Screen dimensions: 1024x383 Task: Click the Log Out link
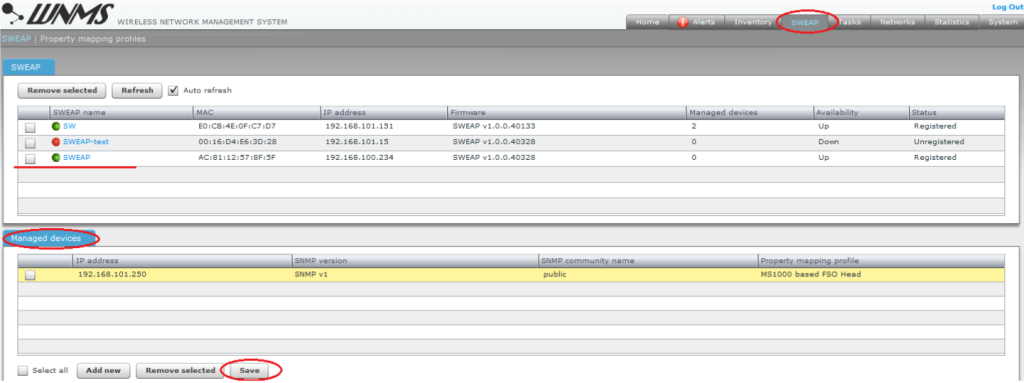pyautogui.click(x=1007, y=7)
